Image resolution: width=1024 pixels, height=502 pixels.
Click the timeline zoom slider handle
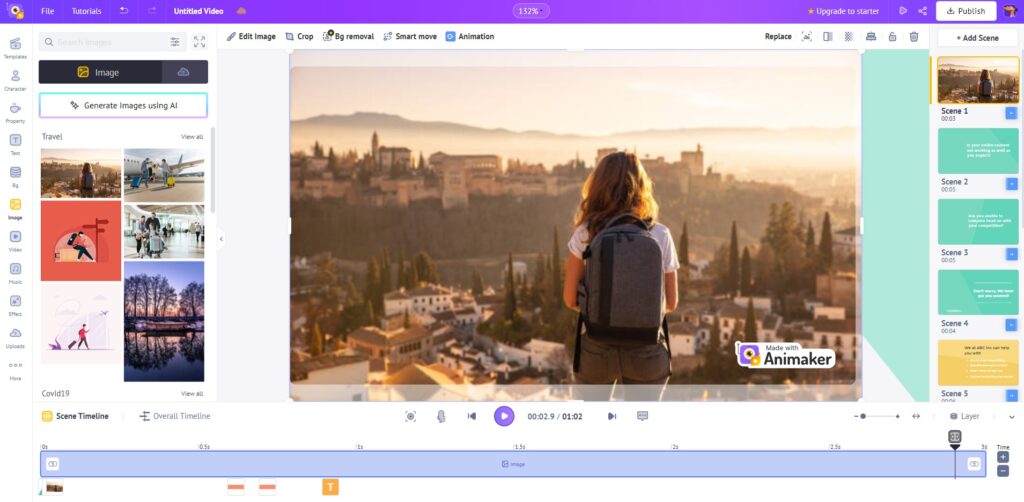(x=863, y=416)
